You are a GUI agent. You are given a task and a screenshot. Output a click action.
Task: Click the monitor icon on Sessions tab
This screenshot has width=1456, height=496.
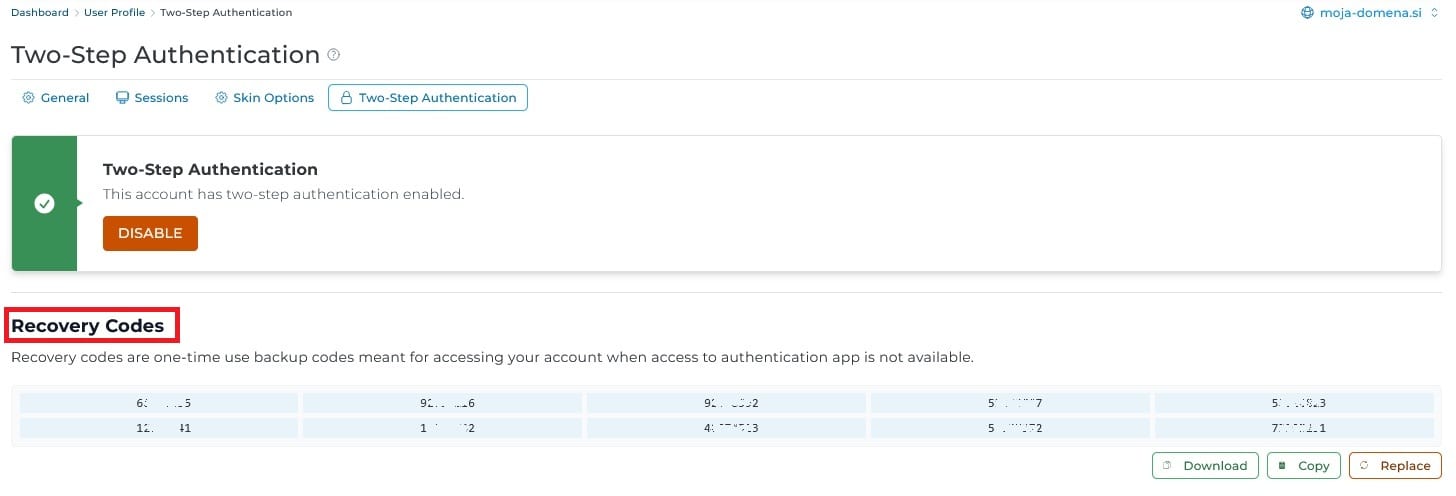point(122,98)
